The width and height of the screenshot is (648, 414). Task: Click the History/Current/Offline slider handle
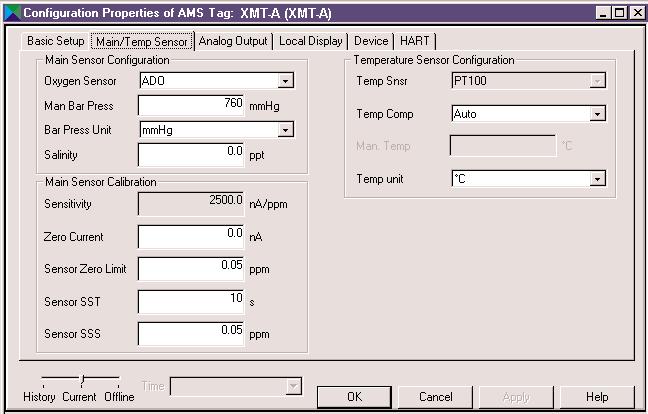coord(82,380)
